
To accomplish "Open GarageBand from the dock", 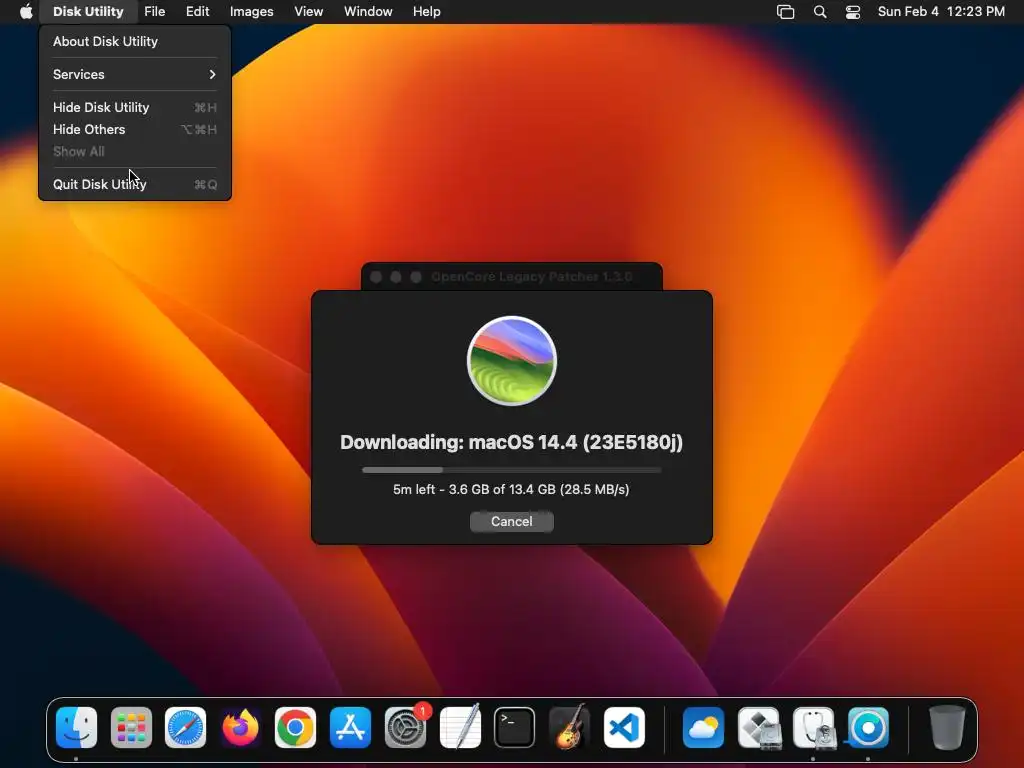I will tap(569, 727).
